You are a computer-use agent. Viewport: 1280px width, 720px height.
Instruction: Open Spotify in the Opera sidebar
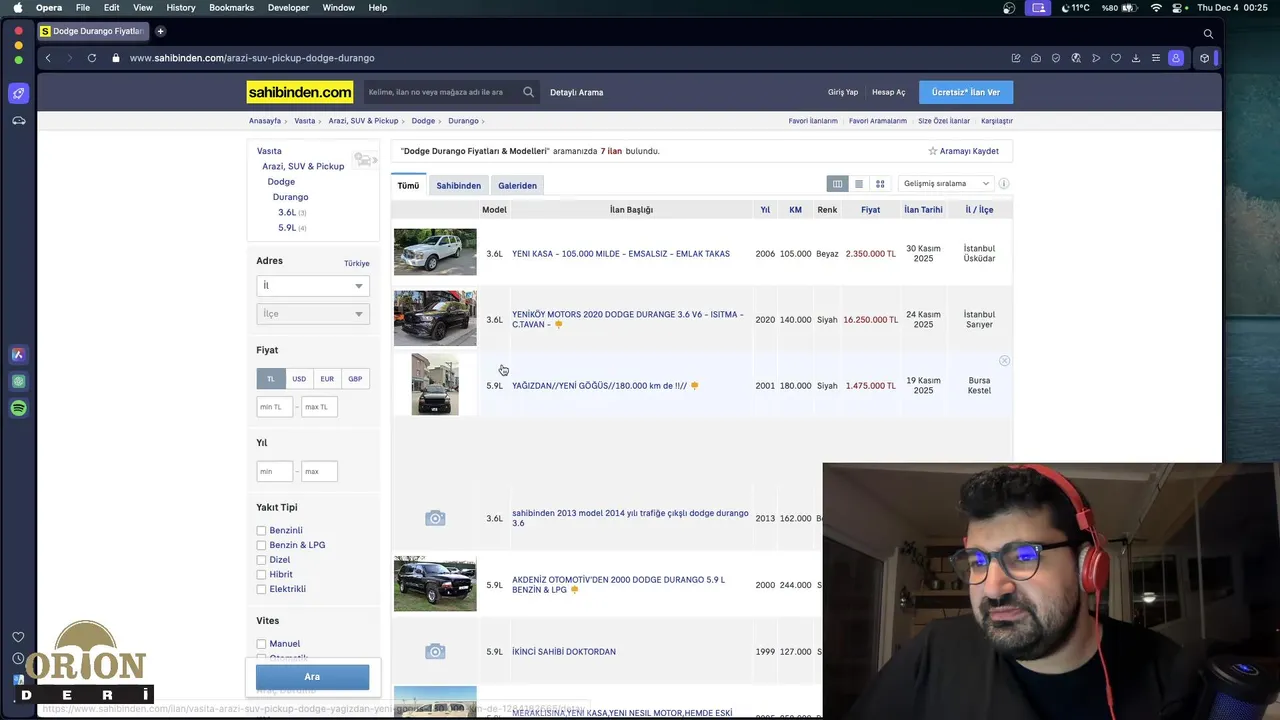[18, 408]
